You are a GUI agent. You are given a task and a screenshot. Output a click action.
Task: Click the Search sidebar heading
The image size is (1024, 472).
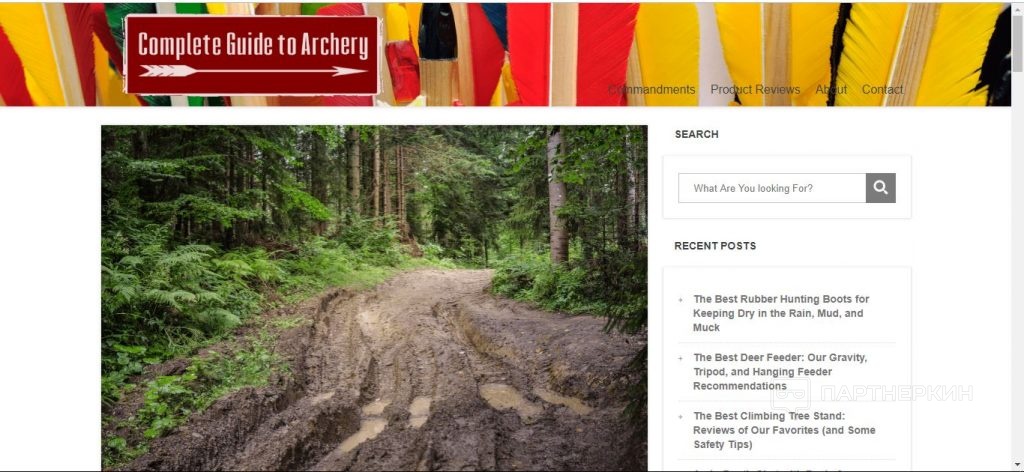[696, 134]
